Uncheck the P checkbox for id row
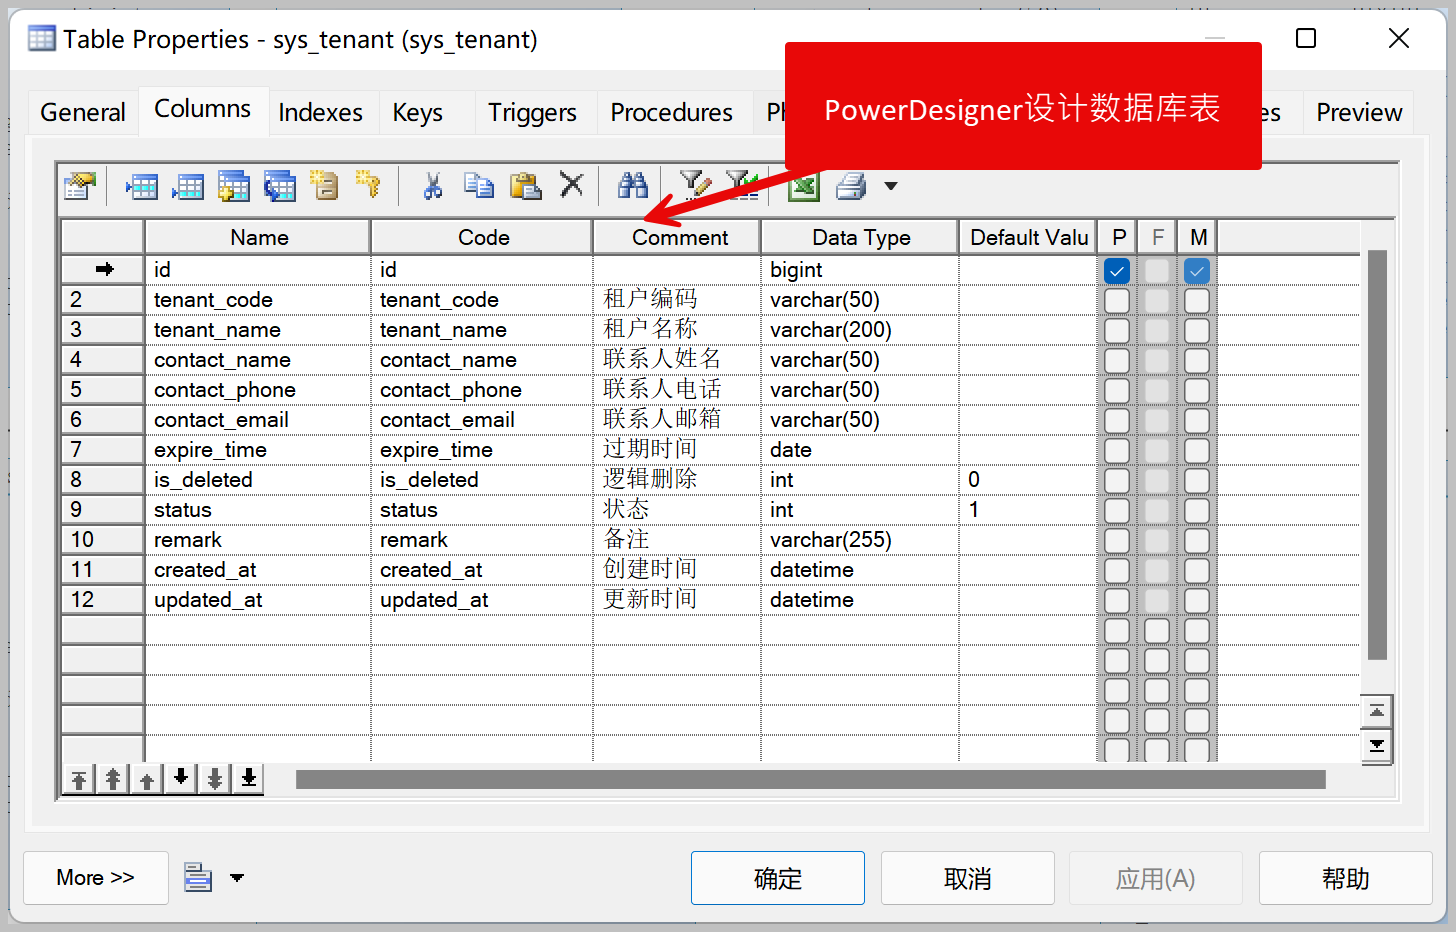 tap(1117, 271)
